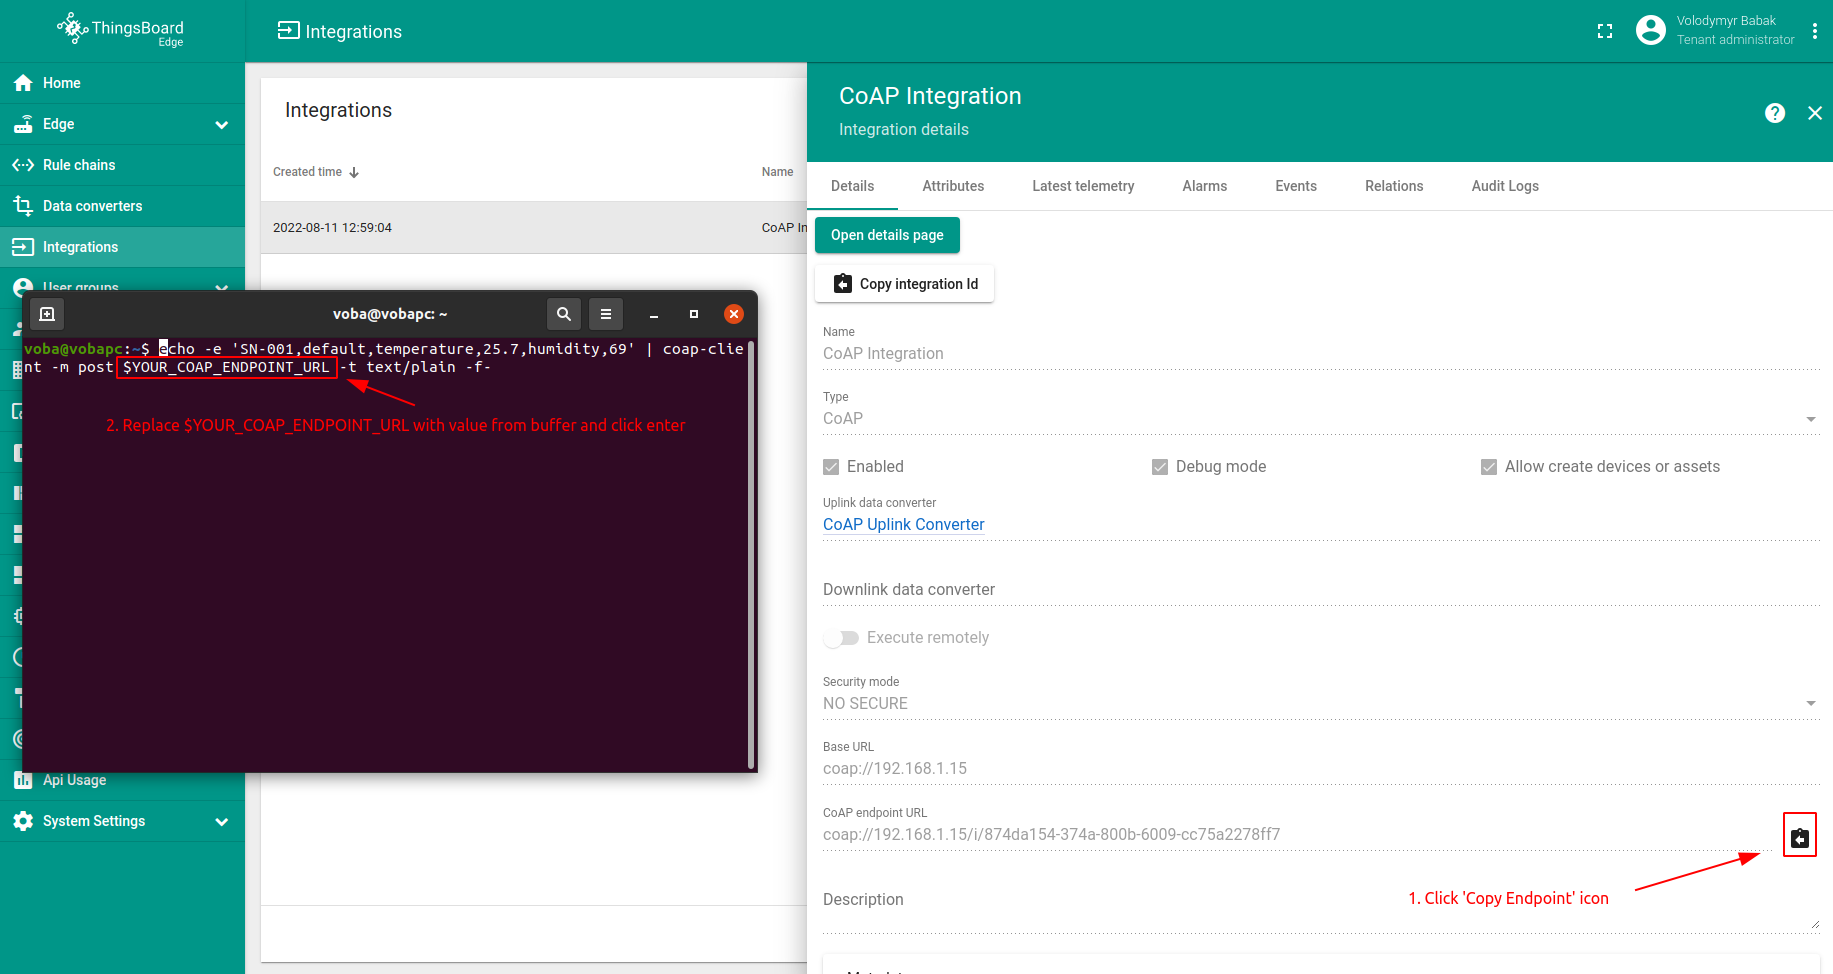
Task: Click the Volodymyr Babak user name
Action: [1726, 21]
